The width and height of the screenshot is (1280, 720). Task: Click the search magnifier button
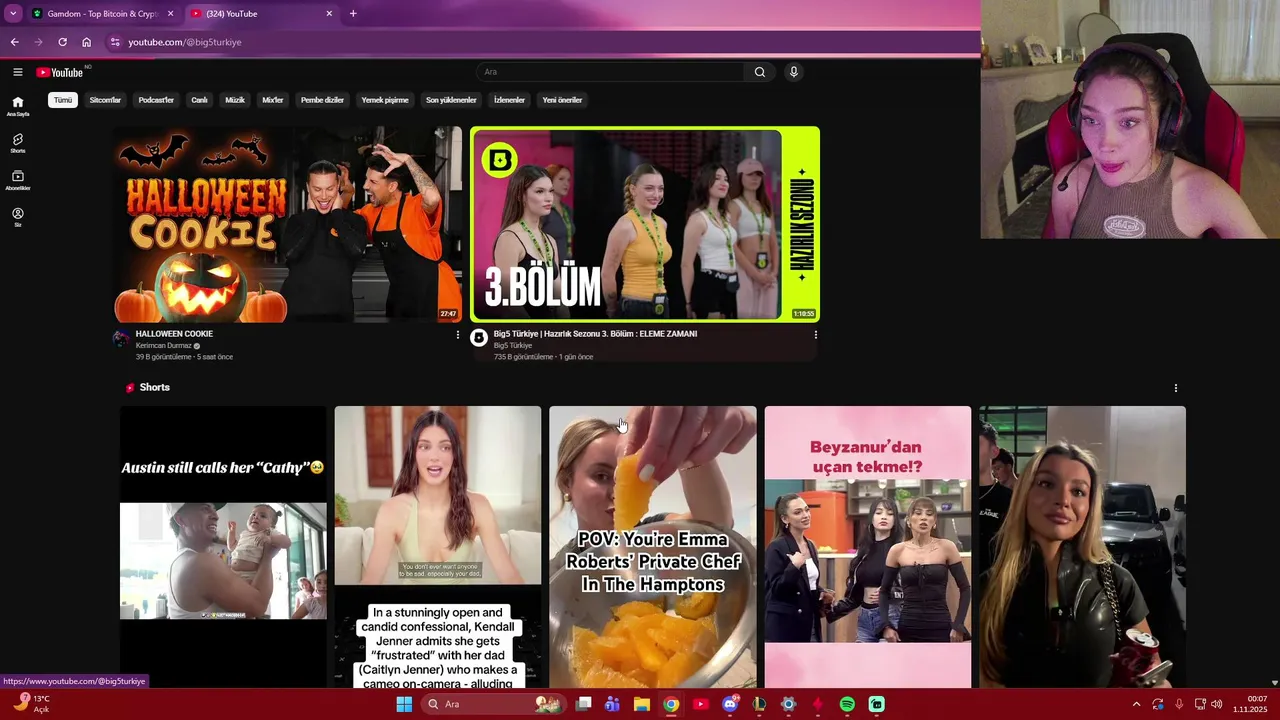coord(760,72)
